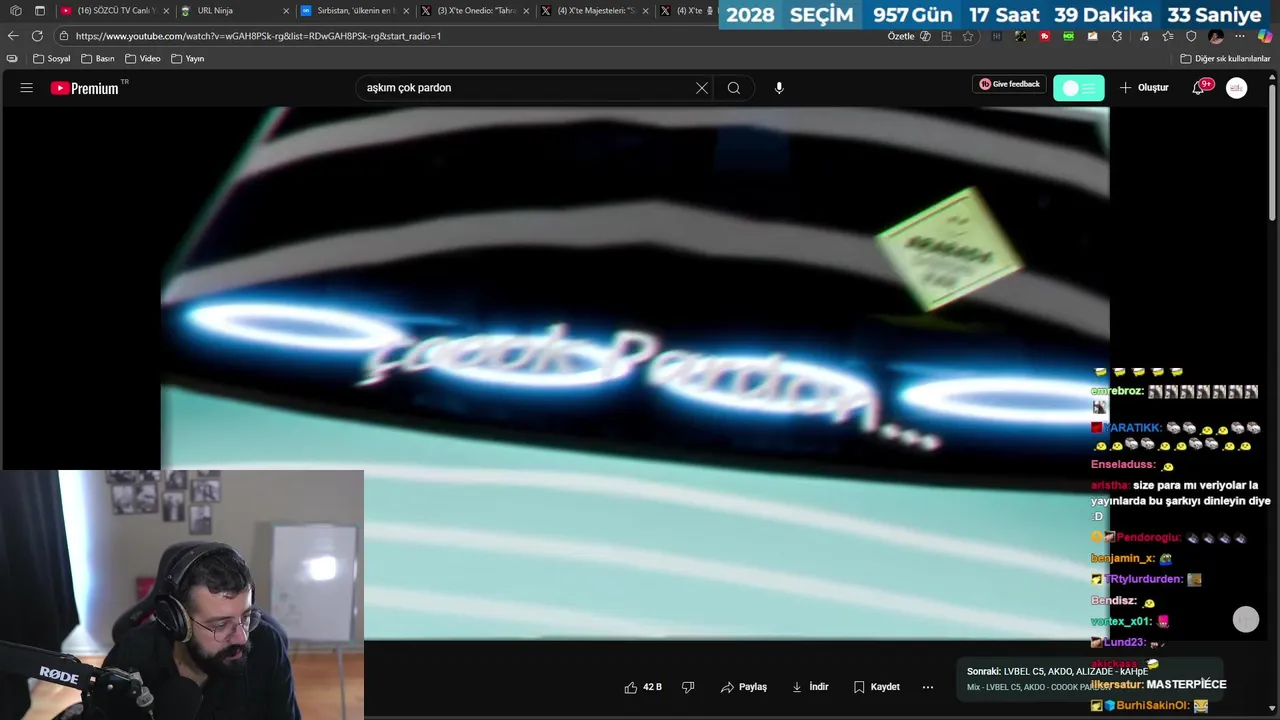Open YouTube notifications bell
The height and width of the screenshot is (720, 1280).
point(1198,88)
